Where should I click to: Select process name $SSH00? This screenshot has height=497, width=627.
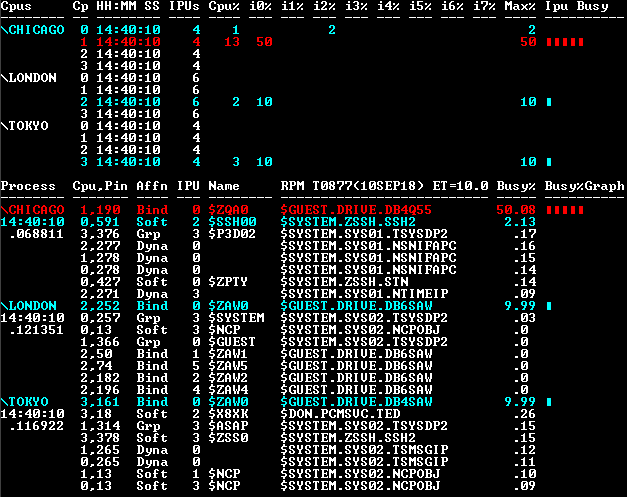[x=232, y=222]
